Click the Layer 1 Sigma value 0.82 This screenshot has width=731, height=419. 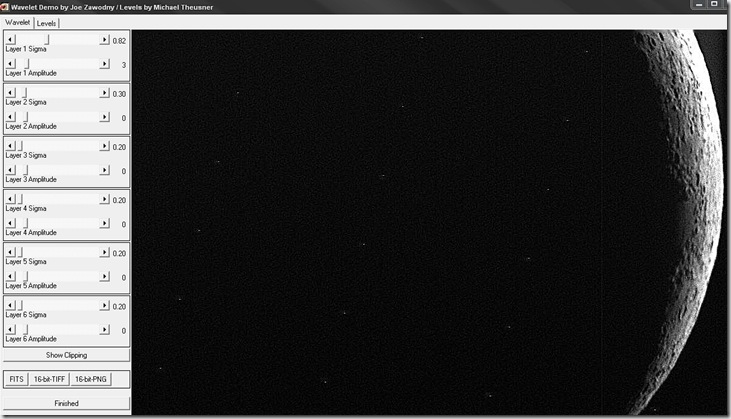119,41
